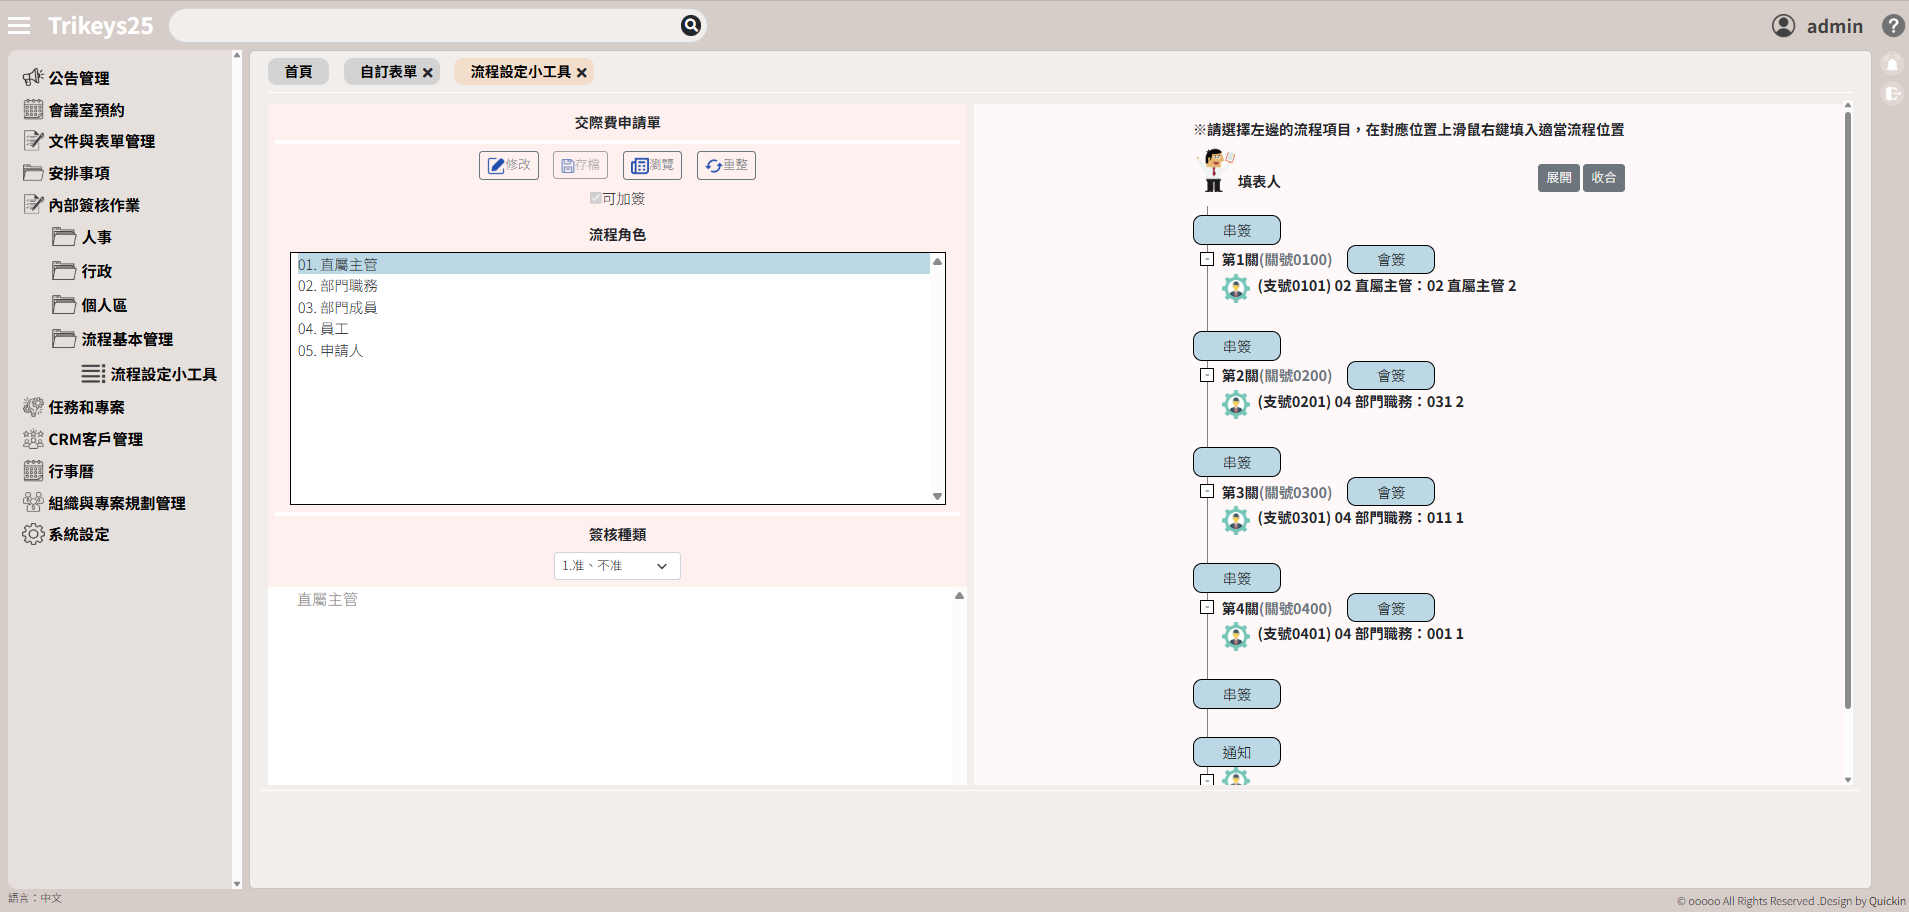Click the 展開 button

pyautogui.click(x=1558, y=178)
